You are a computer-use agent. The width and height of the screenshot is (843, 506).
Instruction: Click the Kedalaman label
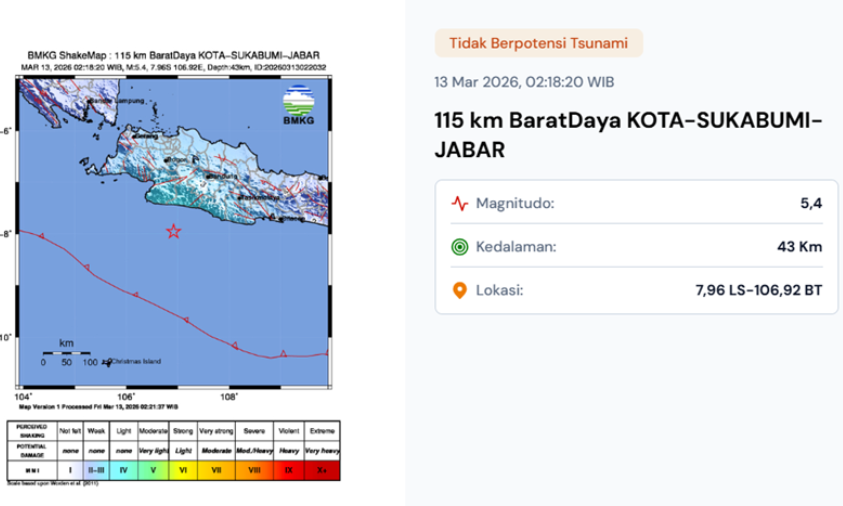pyautogui.click(x=516, y=247)
